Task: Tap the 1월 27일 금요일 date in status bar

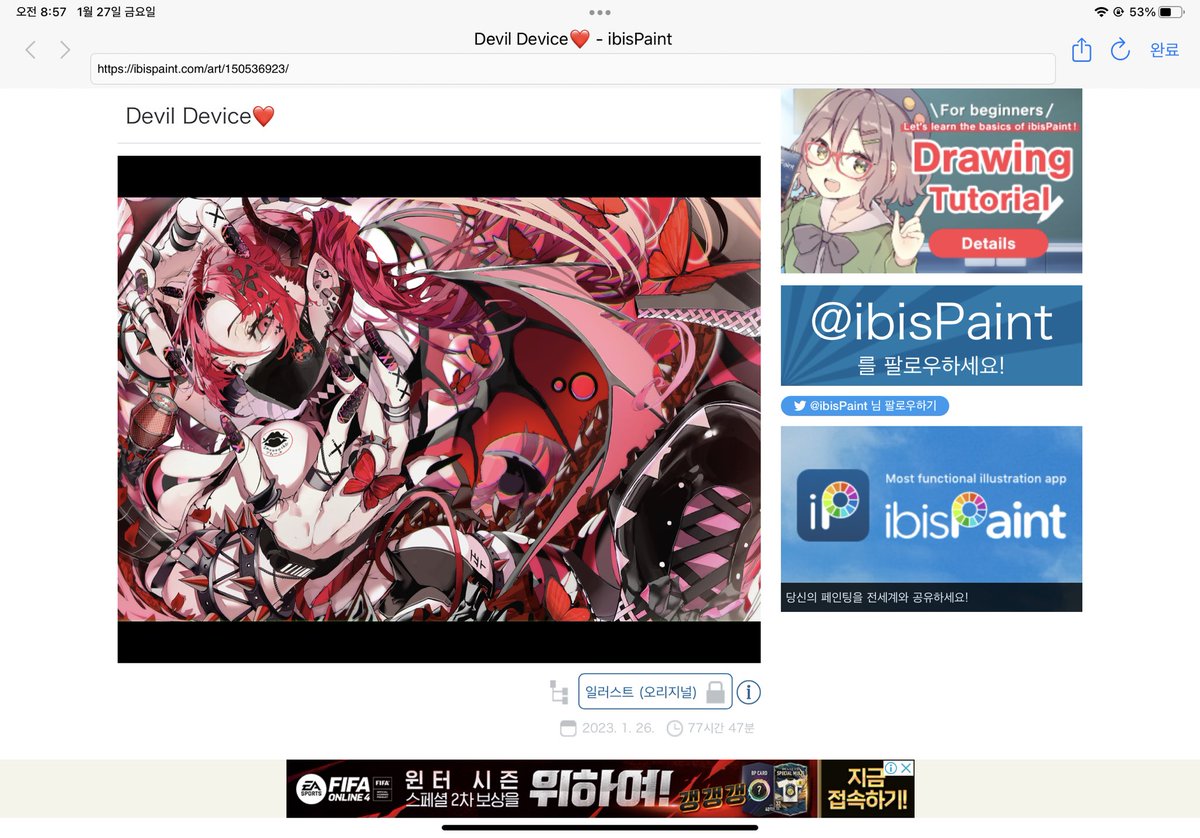Action: coord(116,12)
